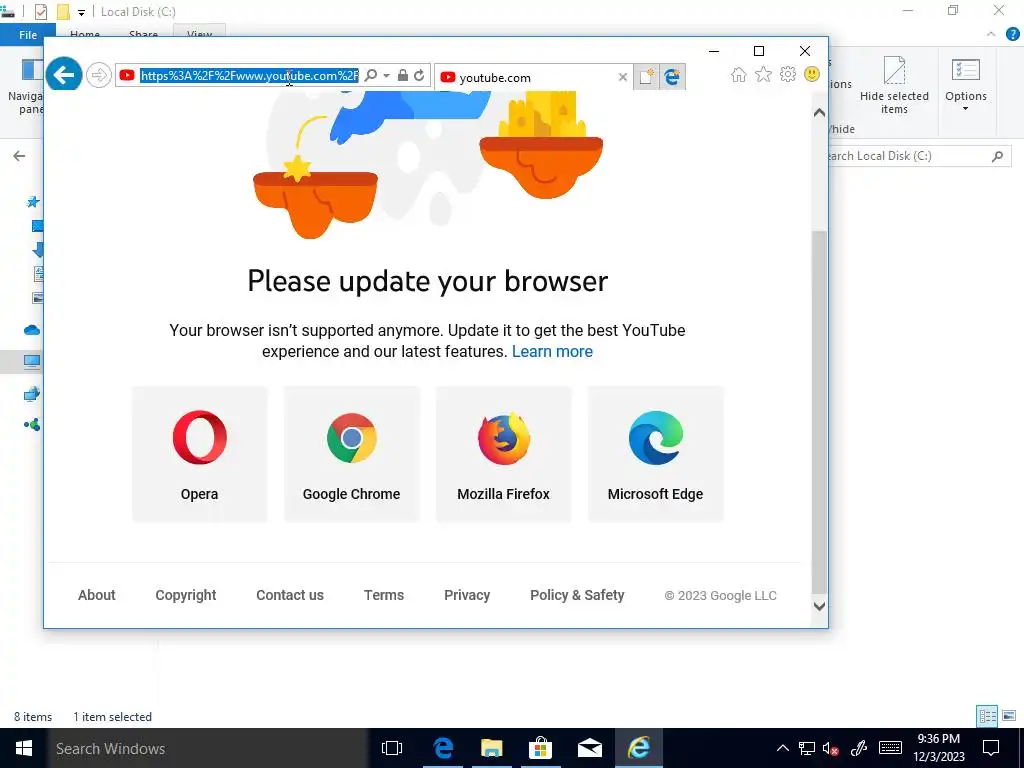1024x768 pixels.
Task: Close the youtube.com tab
Action: (x=623, y=77)
